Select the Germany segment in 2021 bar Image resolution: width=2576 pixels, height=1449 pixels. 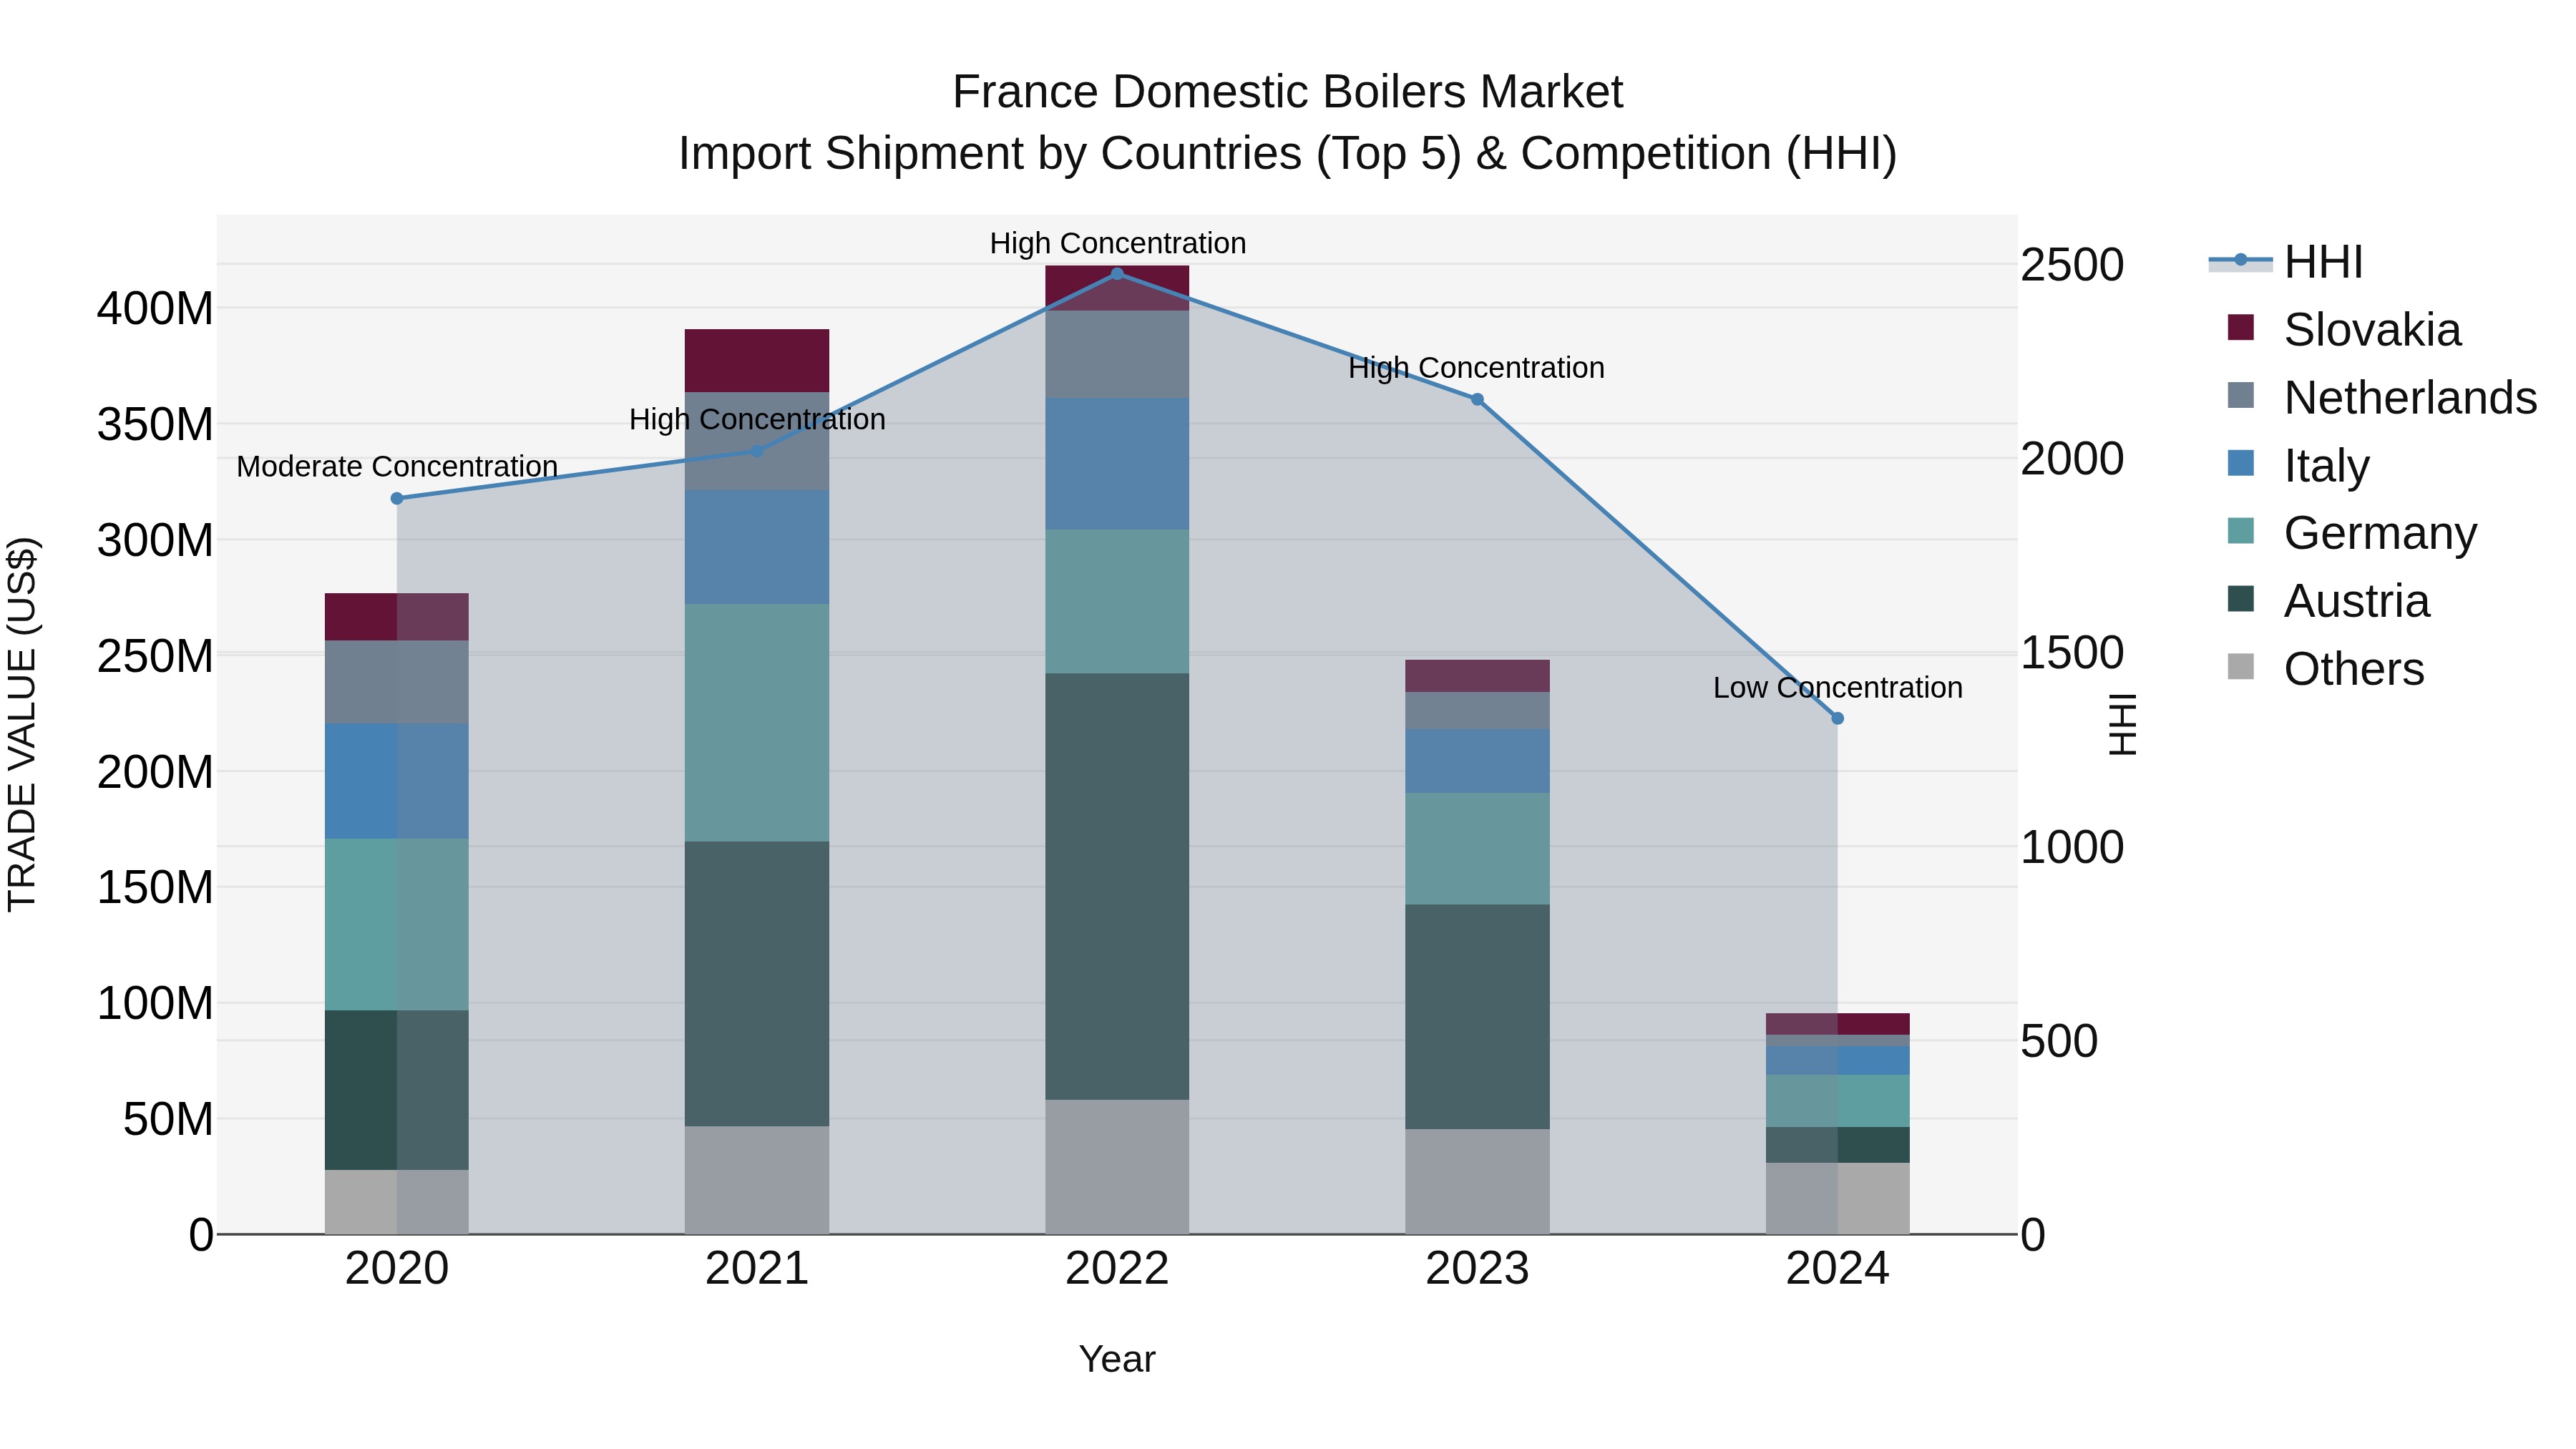click(x=757, y=722)
